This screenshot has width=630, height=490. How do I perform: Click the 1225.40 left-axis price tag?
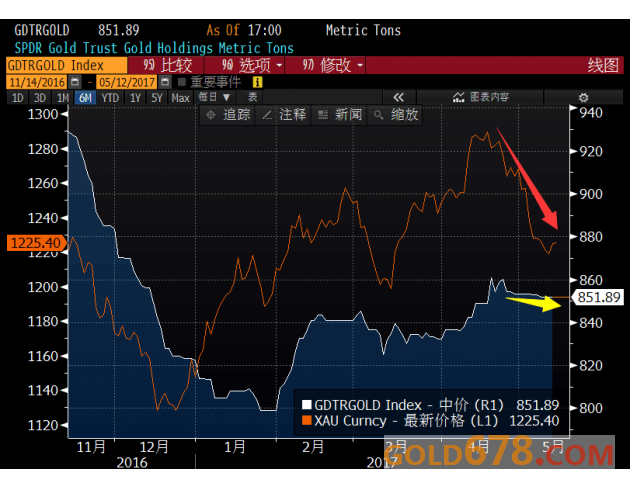(36, 243)
